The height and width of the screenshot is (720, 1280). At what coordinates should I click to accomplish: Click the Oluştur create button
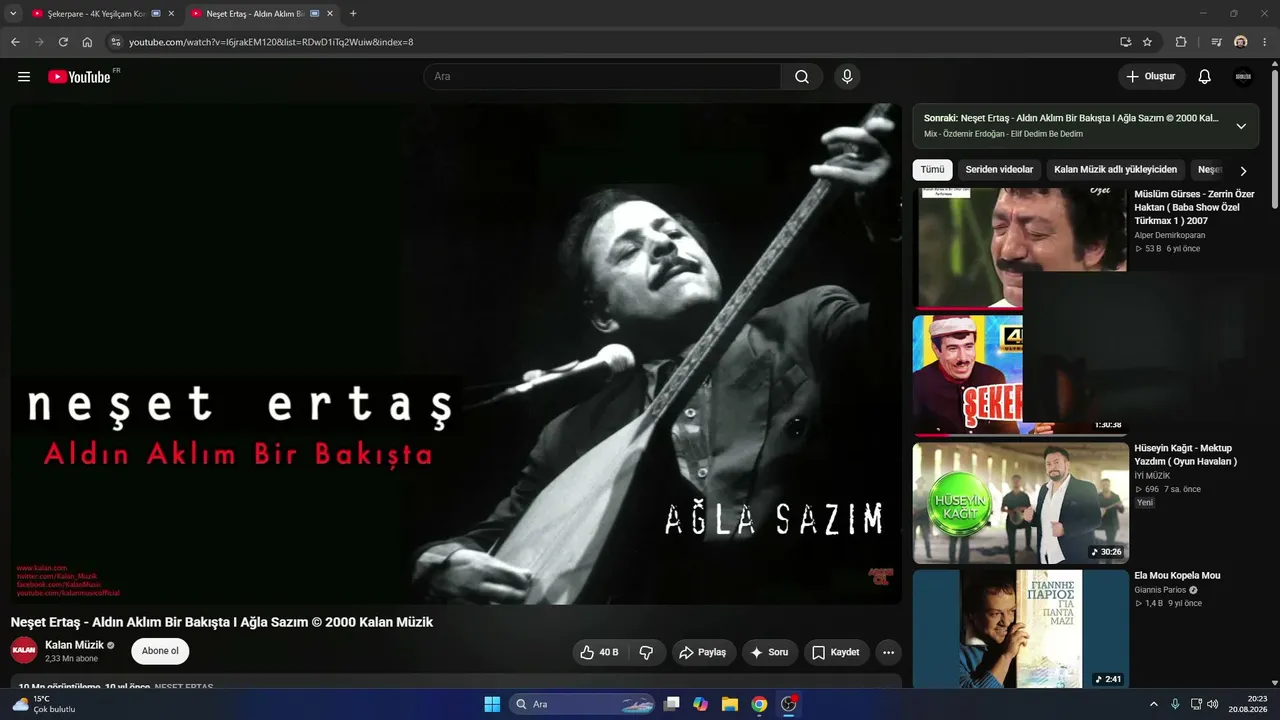[1151, 77]
